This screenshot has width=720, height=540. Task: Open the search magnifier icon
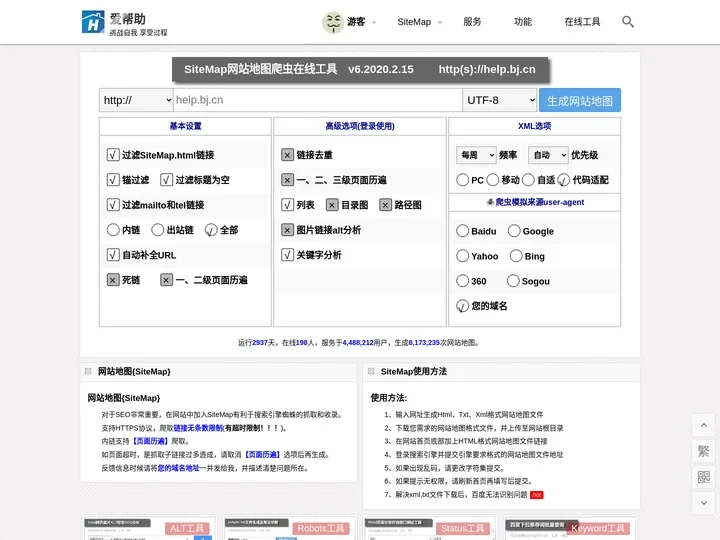point(628,22)
